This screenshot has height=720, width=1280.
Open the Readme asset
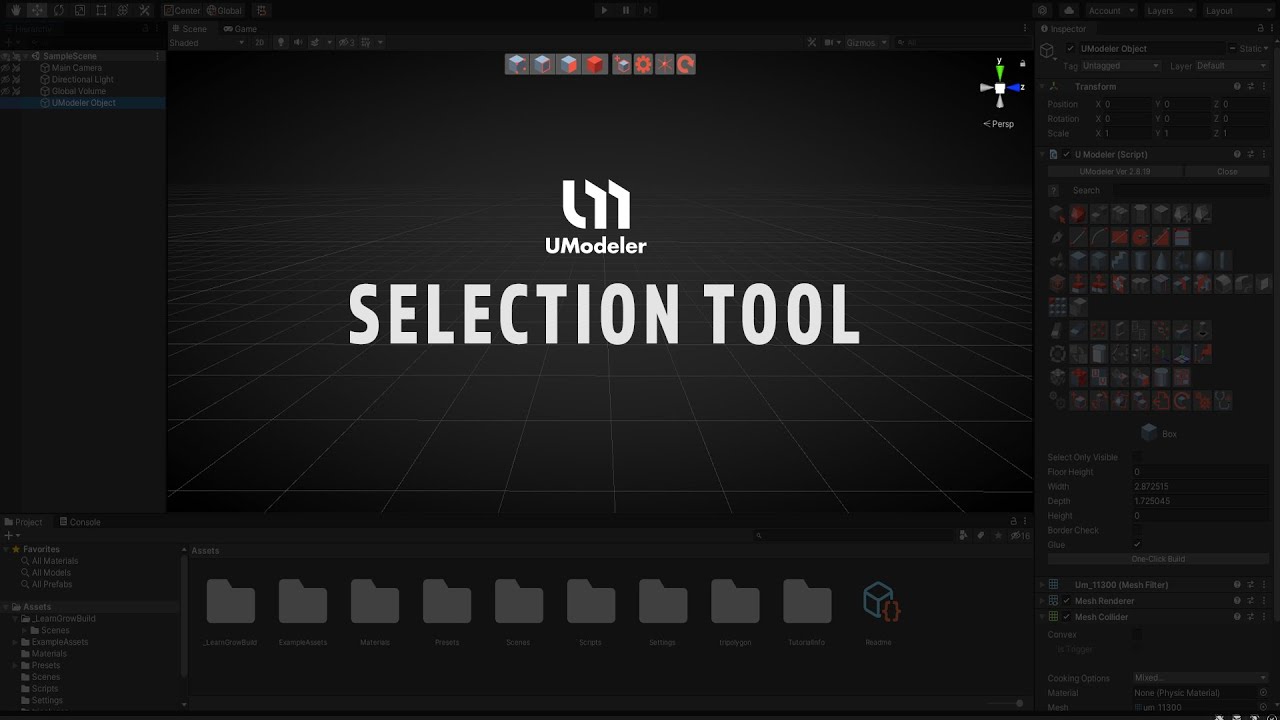point(881,601)
